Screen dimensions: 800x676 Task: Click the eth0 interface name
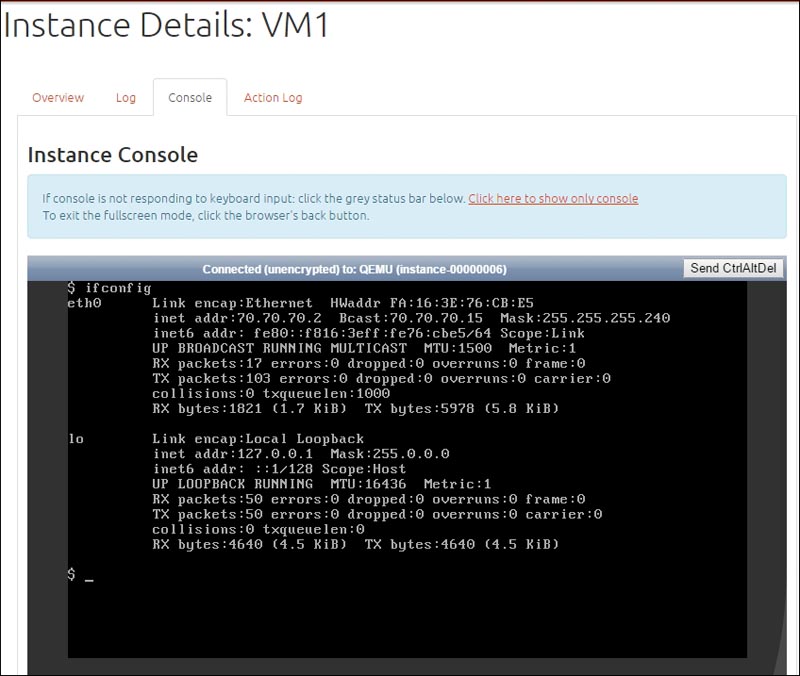pyautogui.click(x=84, y=303)
